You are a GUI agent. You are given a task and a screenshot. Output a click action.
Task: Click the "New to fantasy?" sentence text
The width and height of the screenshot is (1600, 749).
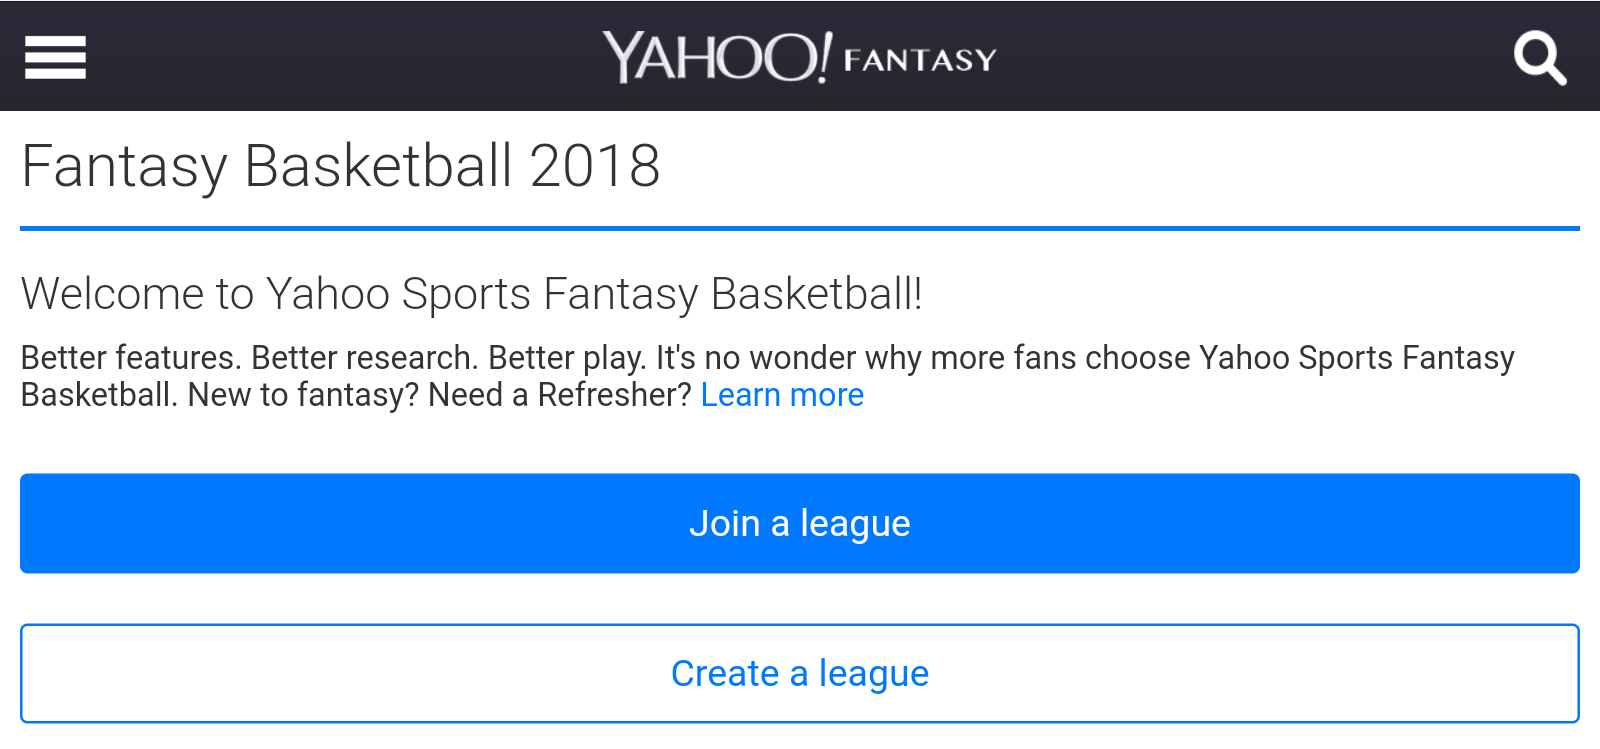point(303,395)
